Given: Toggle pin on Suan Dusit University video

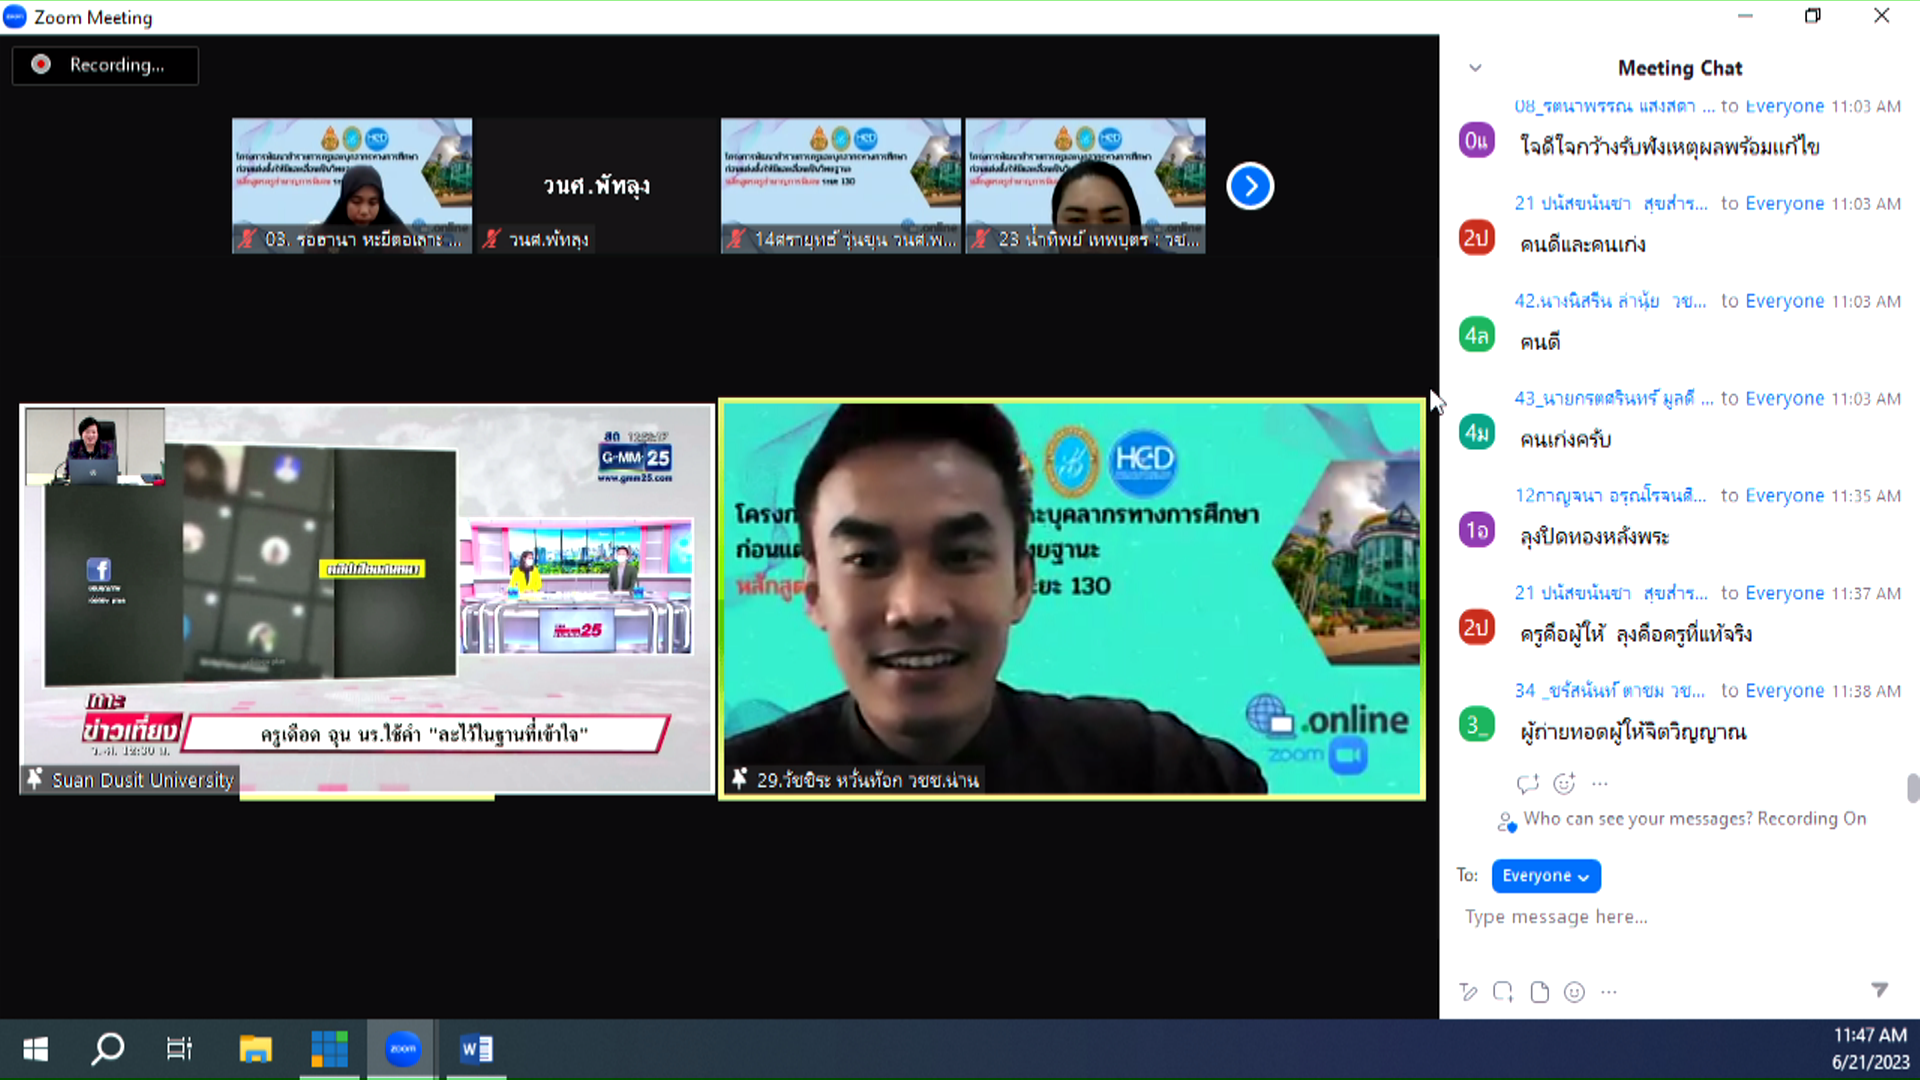Looking at the screenshot, I should coord(35,779).
